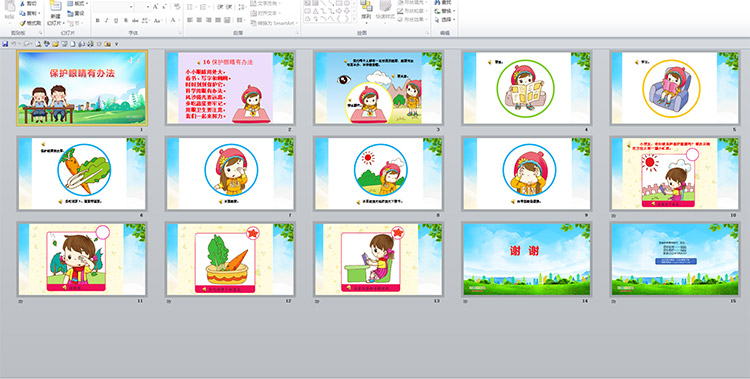Viewport: 750px width, 379px height.
Task: Open the Arrange (排列) tool
Action: point(366,11)
